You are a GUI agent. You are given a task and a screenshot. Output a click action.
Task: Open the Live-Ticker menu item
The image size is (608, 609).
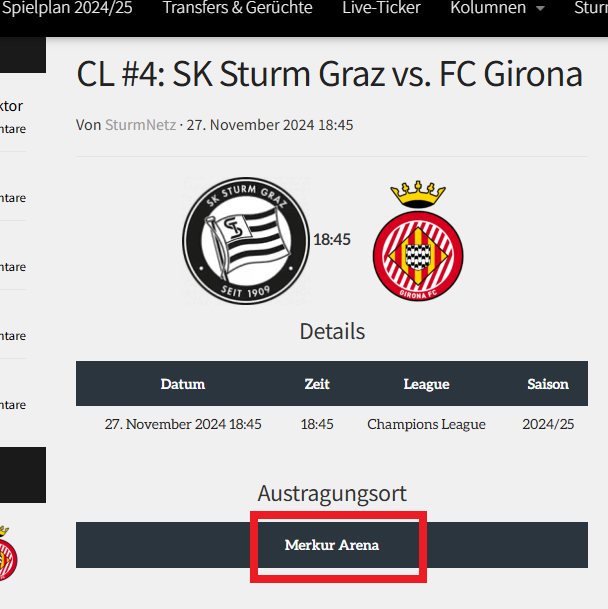click(381, 8)
